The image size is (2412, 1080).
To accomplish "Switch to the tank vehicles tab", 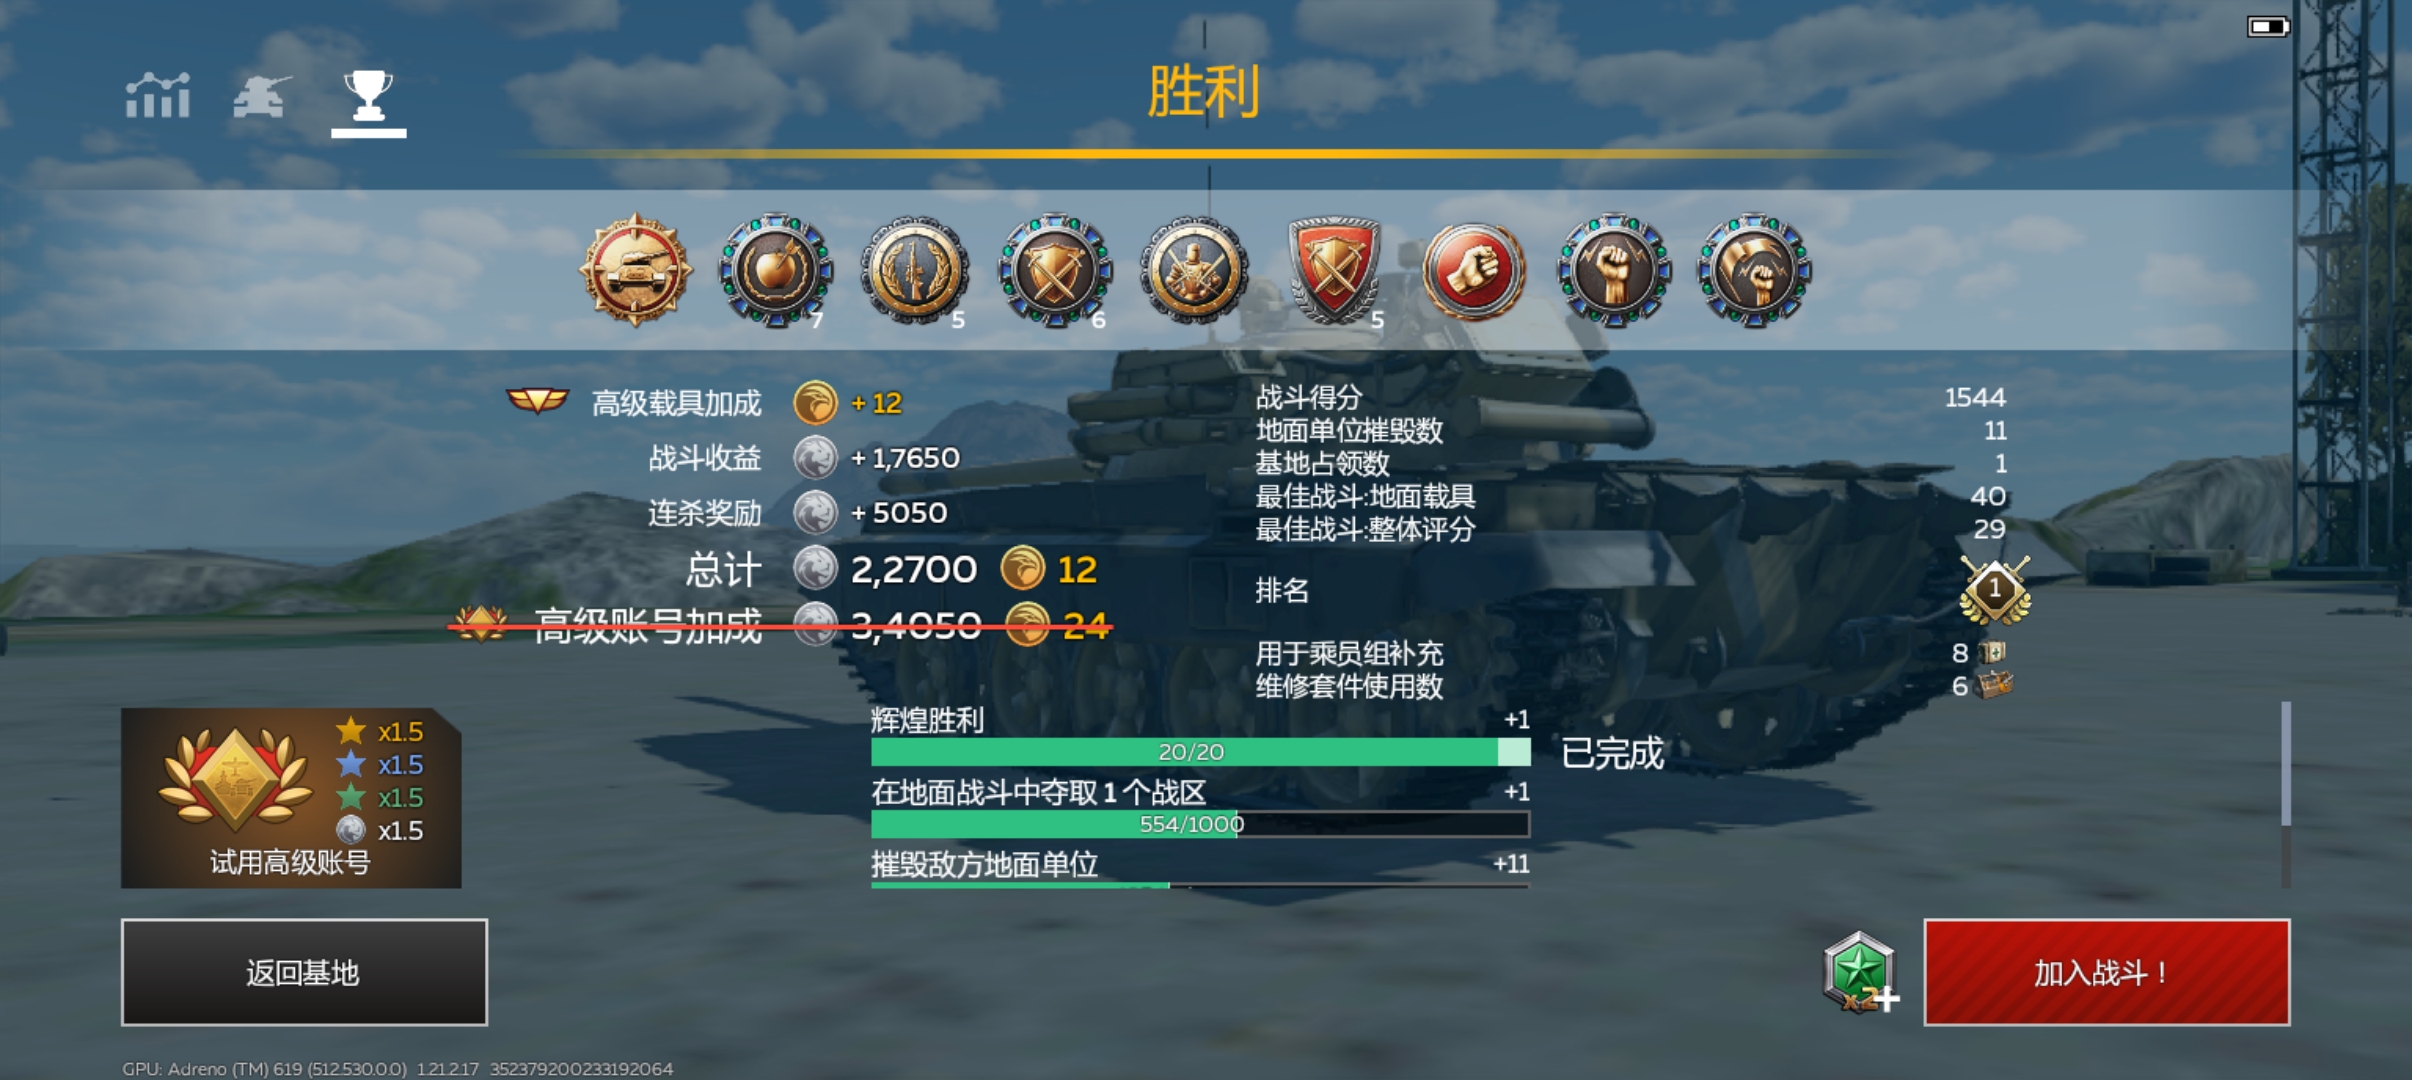I will [x=262, y=97].
